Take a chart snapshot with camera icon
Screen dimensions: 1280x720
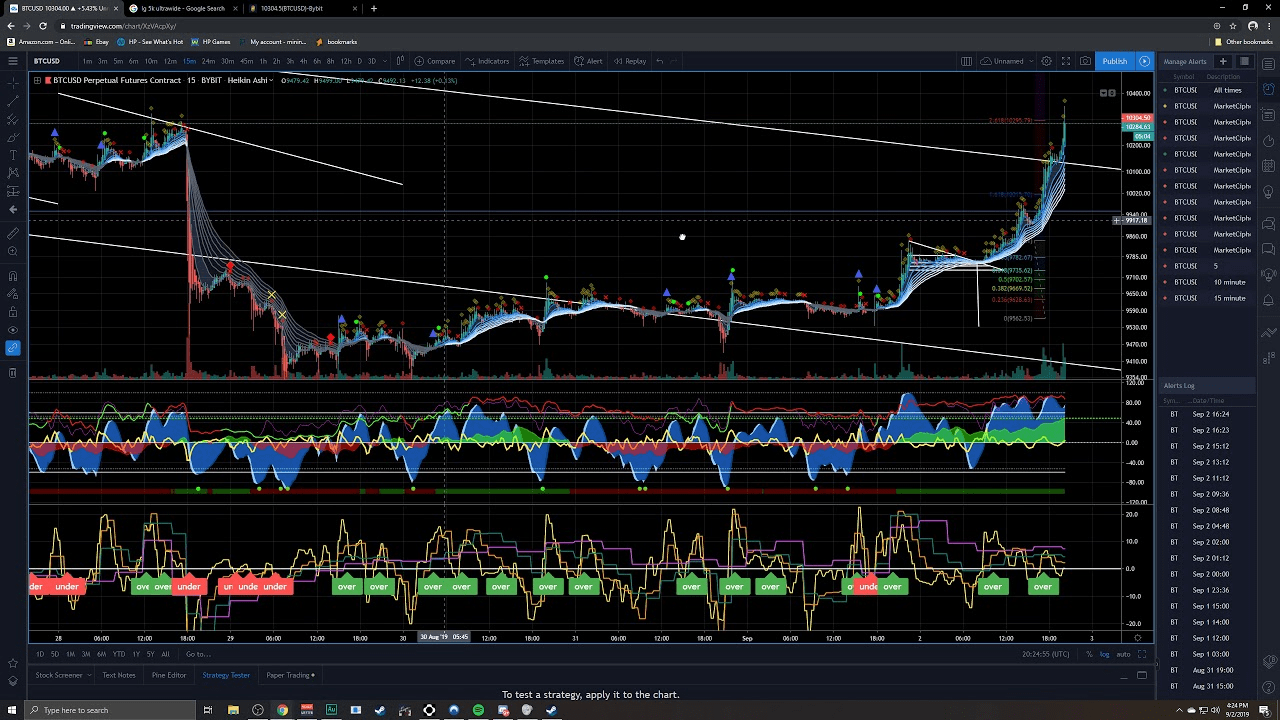1085,61
